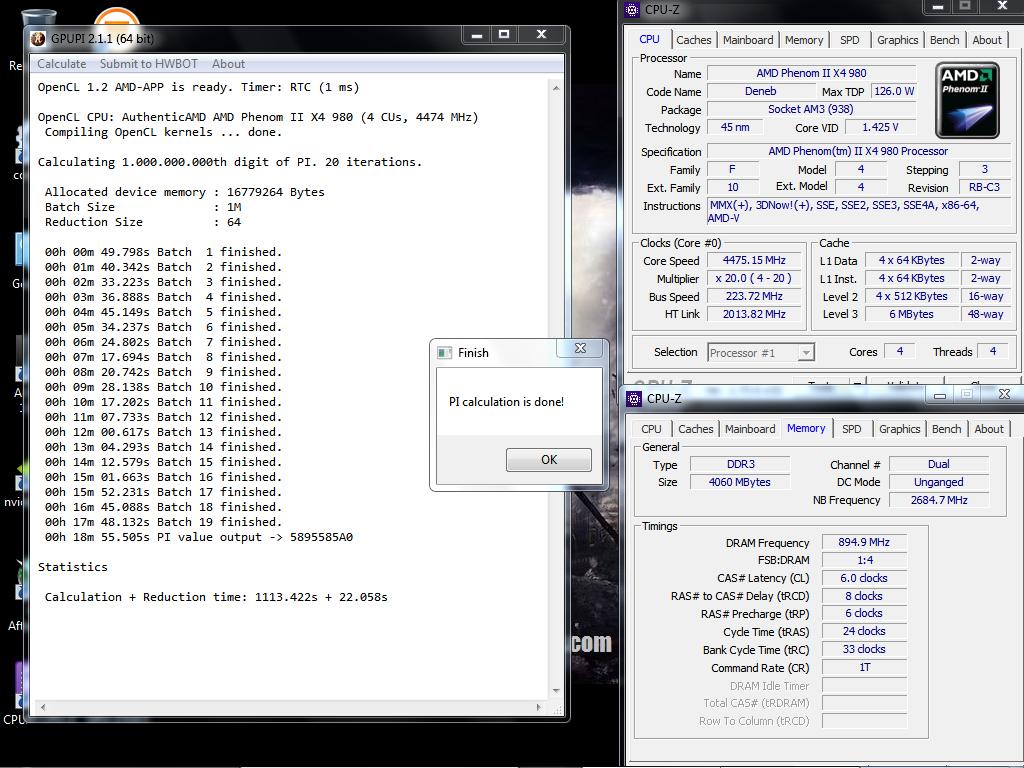This screenshot has height=768, width=1024.
Task: Click the GPUPI window title icon
Action: pos(38,39)
